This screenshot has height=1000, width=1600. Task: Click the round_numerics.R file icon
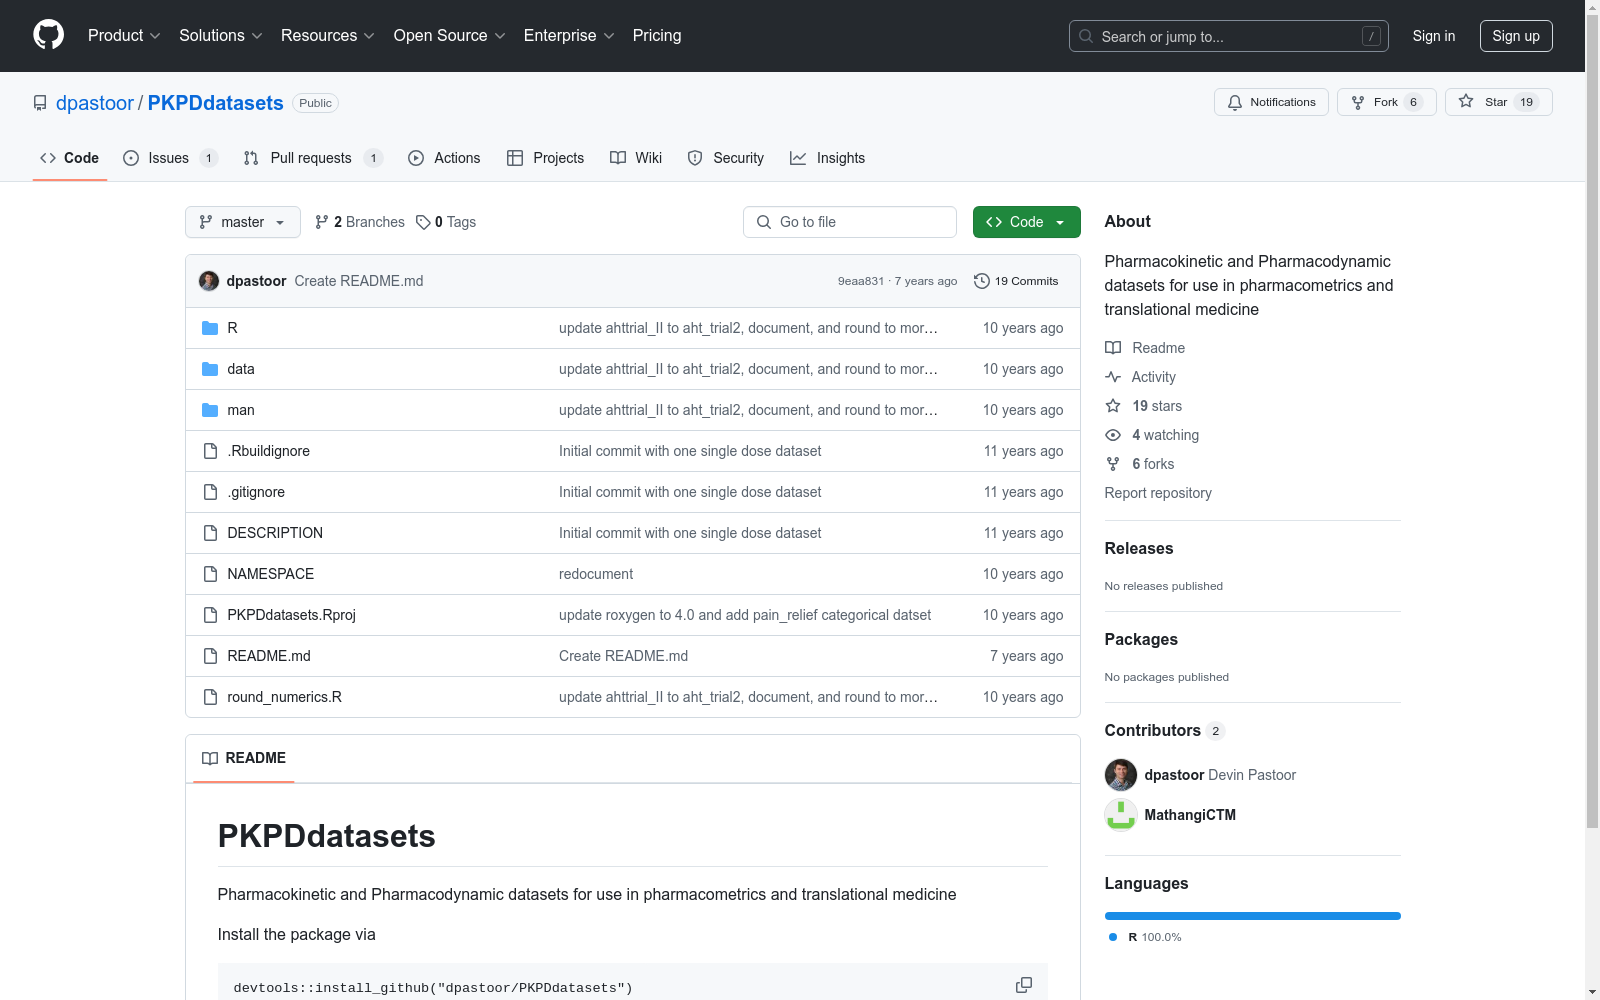210,697
